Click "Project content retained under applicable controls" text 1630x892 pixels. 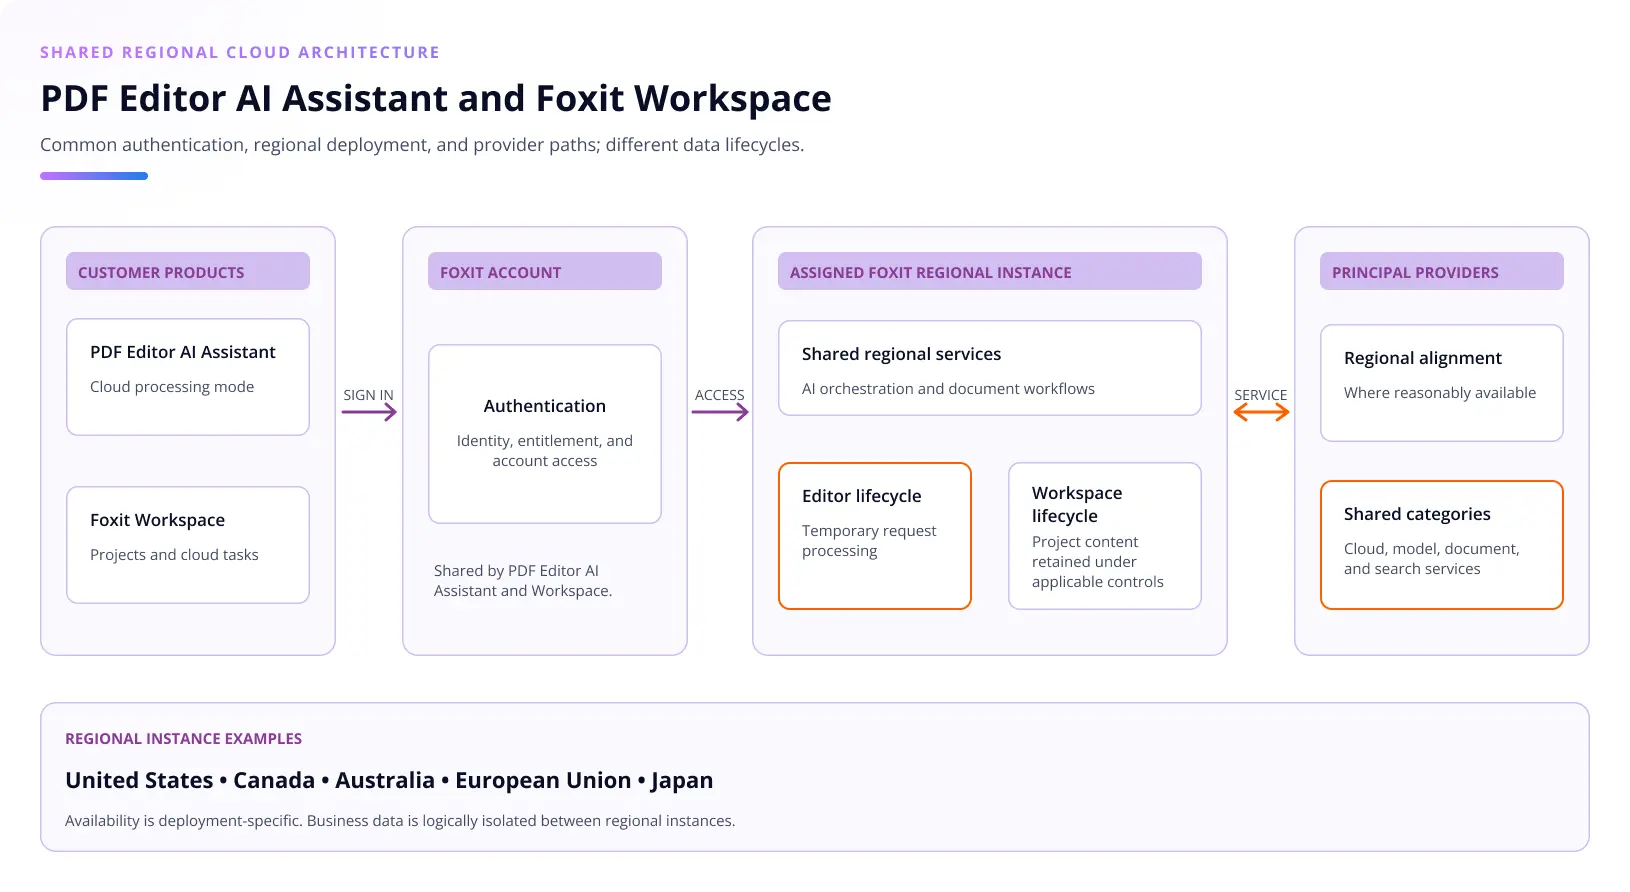[x=1098, y=562]
